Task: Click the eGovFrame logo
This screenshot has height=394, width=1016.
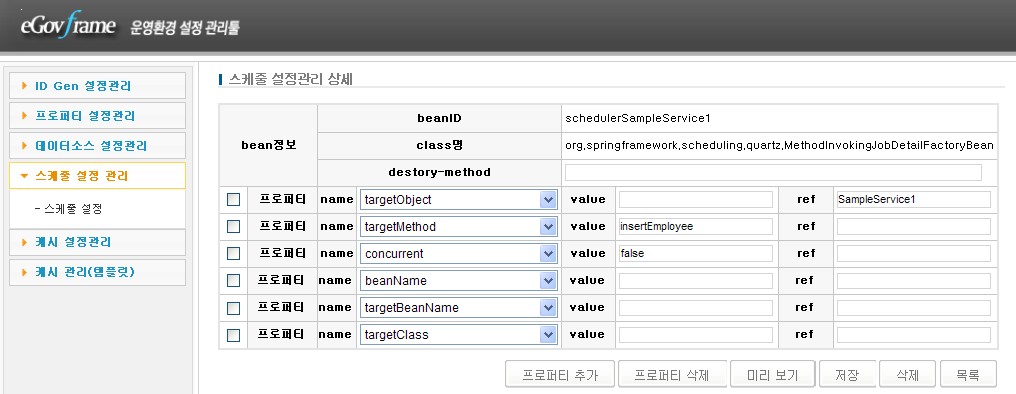Action: coord(67,27)
